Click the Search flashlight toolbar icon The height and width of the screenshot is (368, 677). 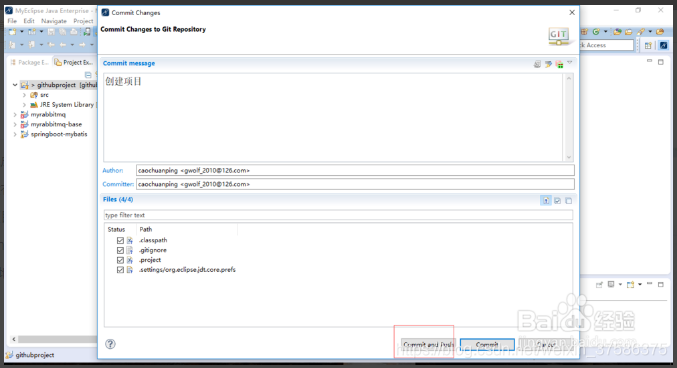(641, 32)
